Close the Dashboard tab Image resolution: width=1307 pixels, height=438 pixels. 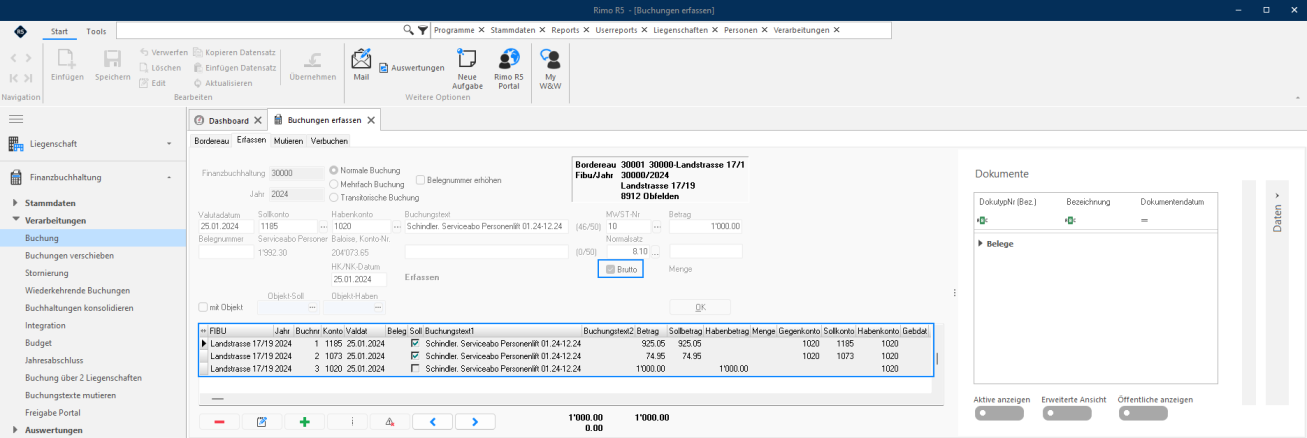pos(258,120)
